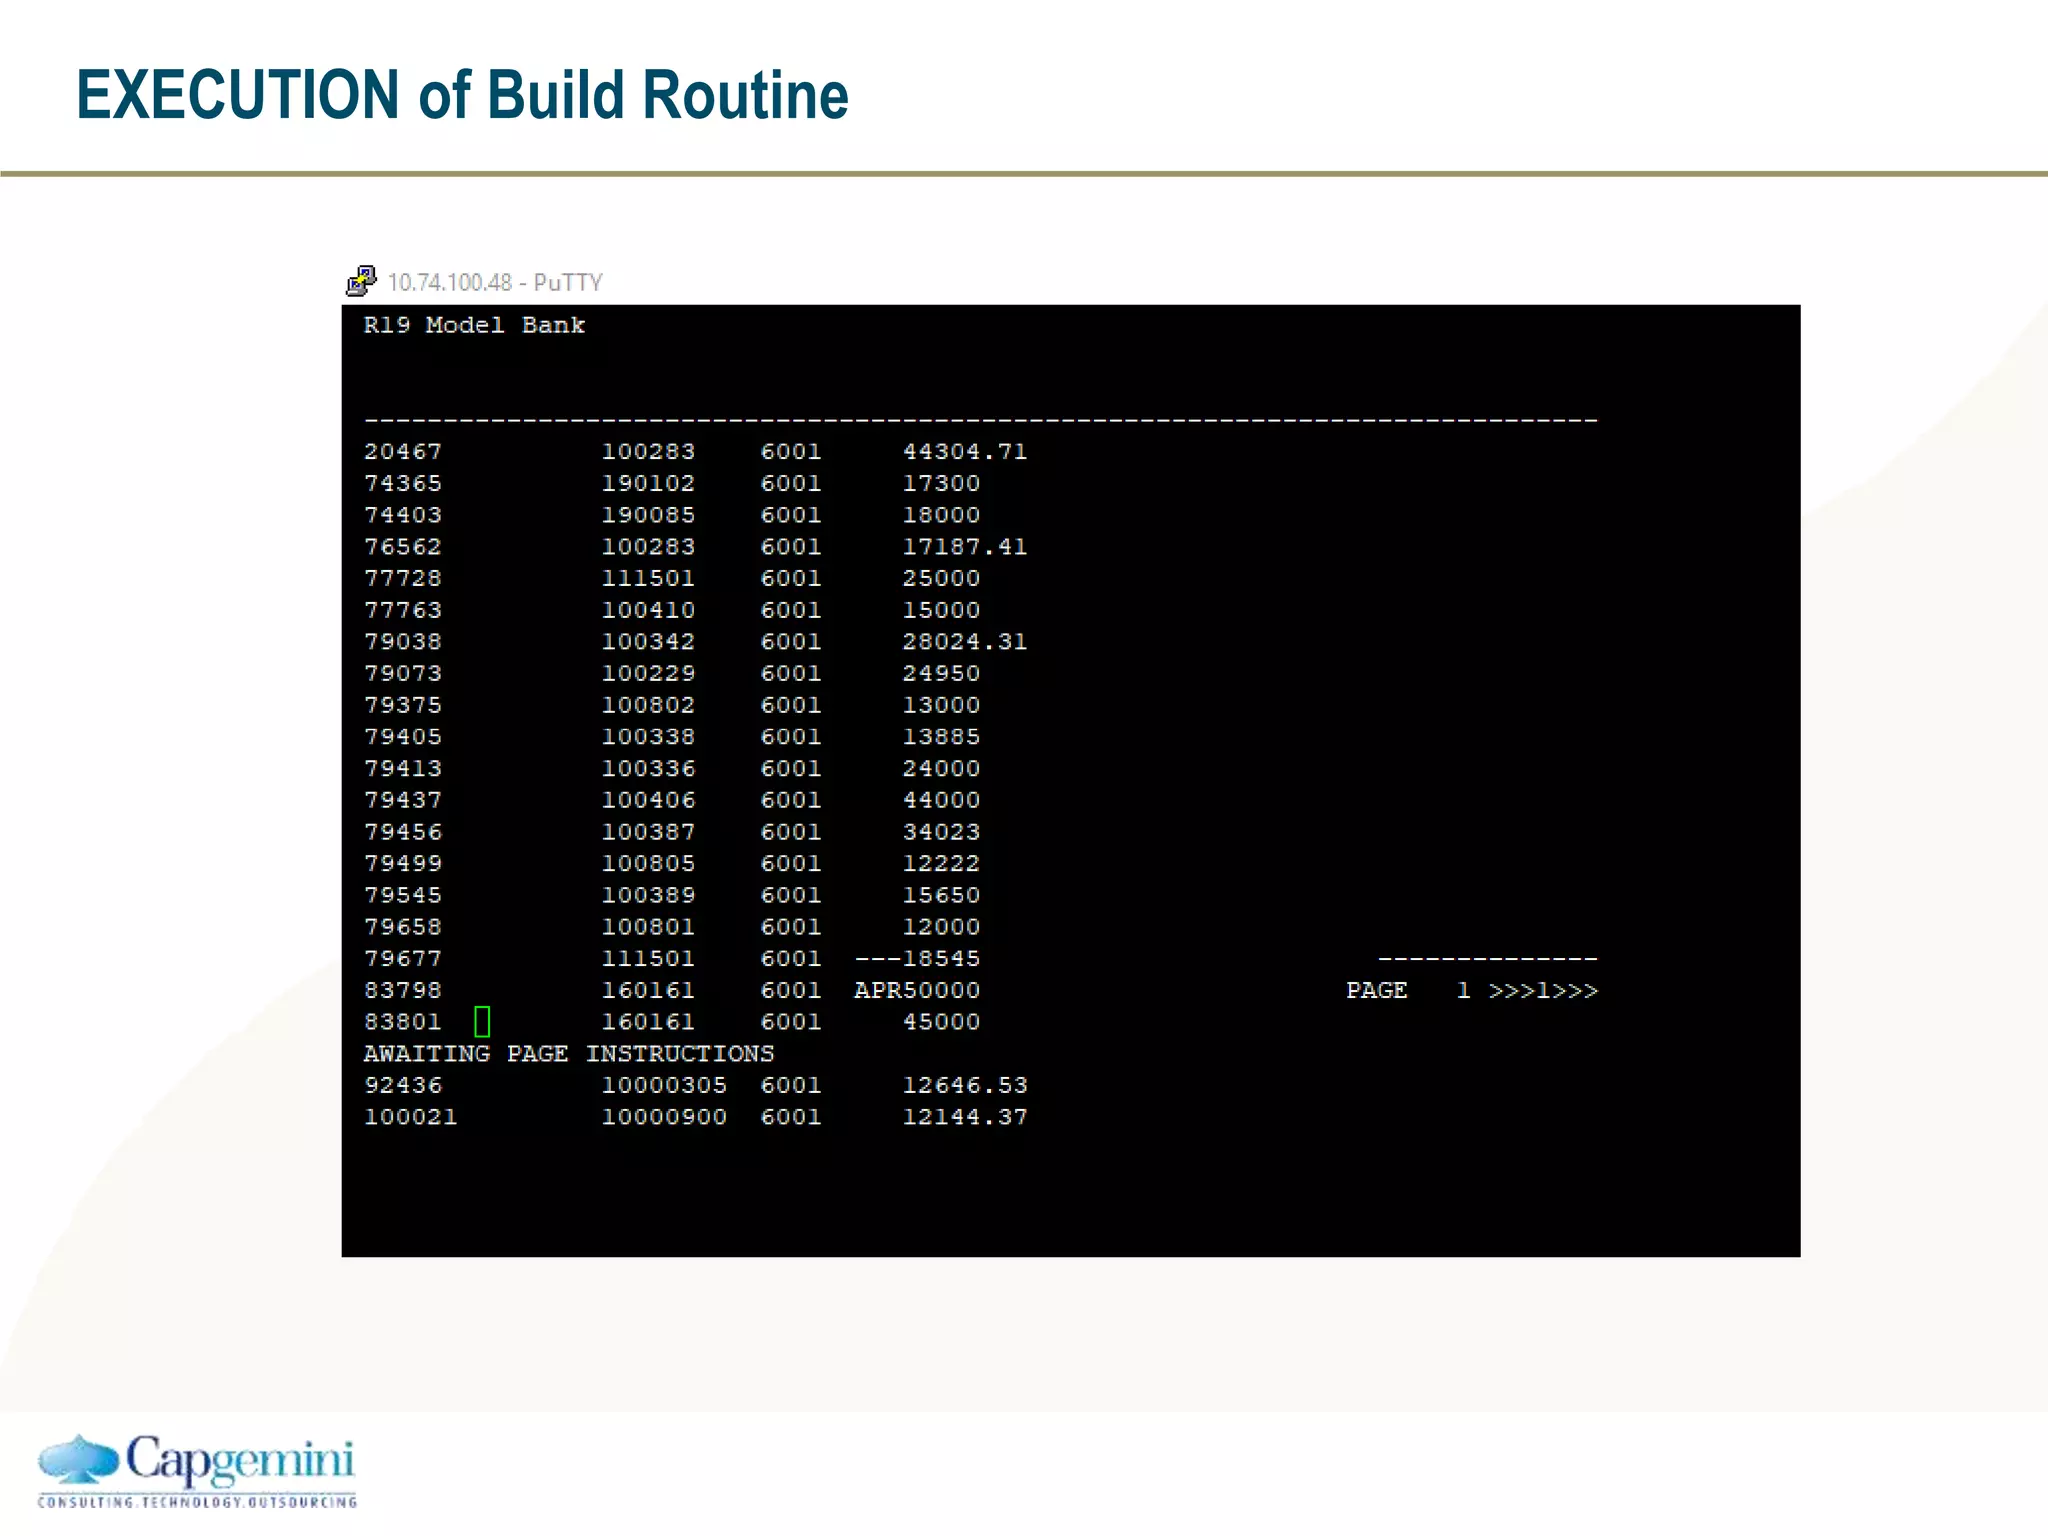
Task: Select record ID 79073
Action: 403,674
